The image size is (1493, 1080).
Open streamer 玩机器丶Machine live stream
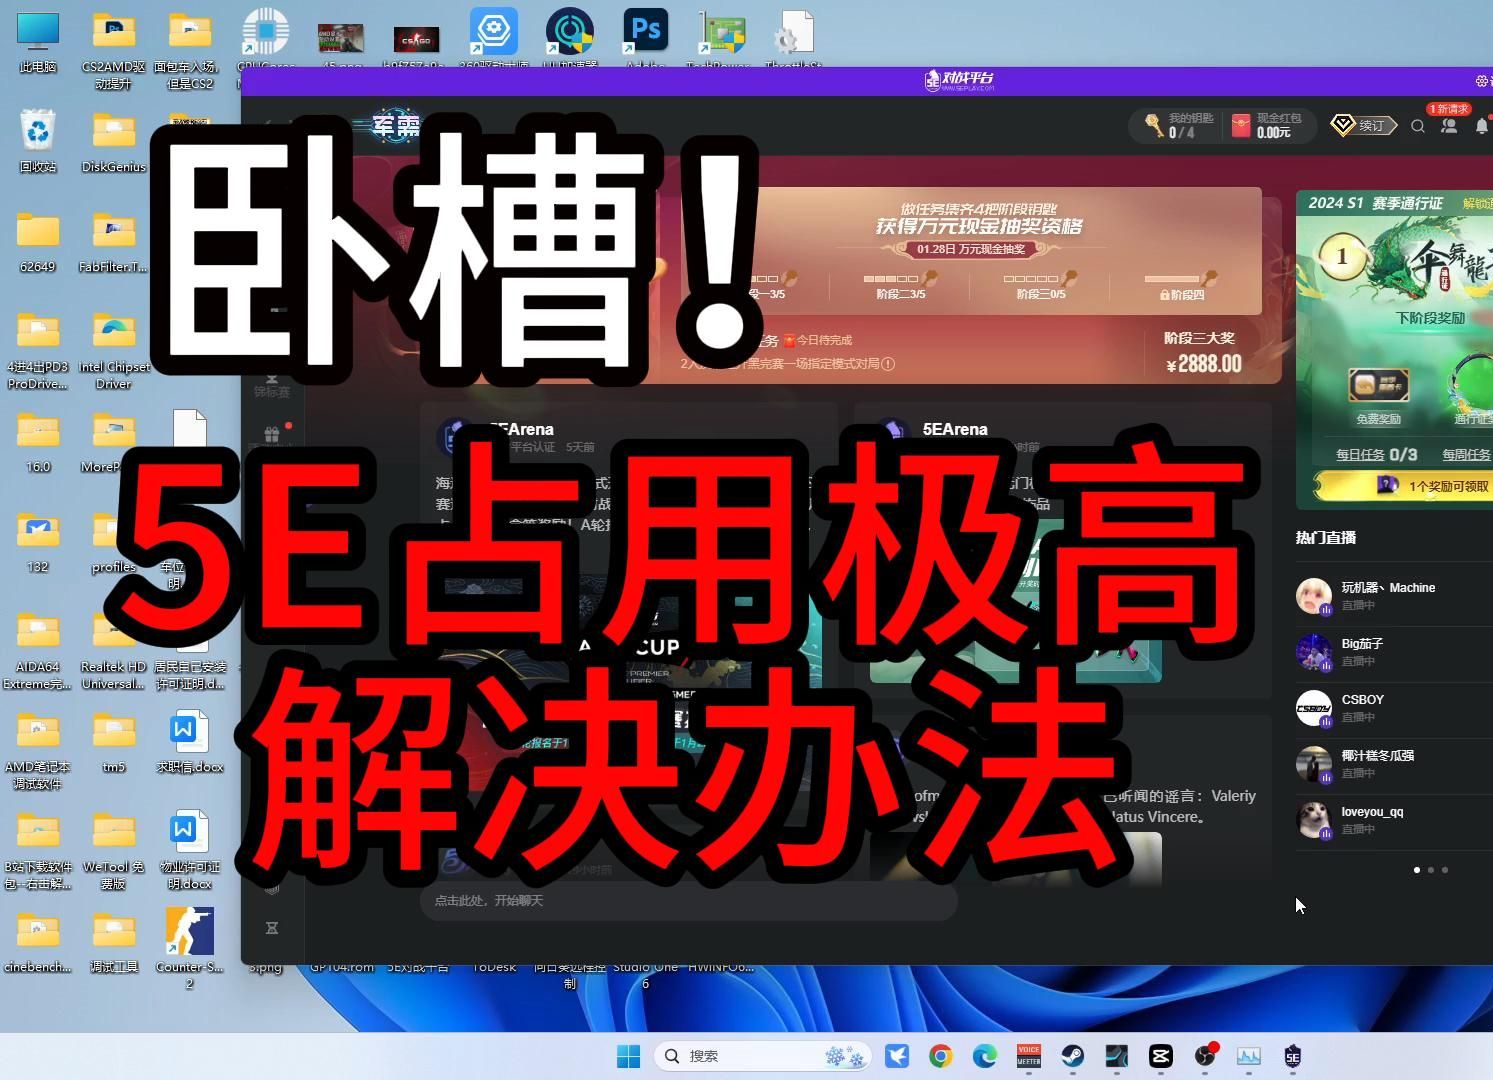pos(1393,596)
